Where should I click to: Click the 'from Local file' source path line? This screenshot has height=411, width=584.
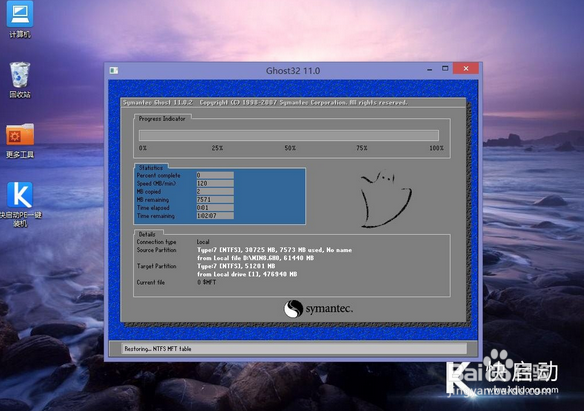click(255, 258)
